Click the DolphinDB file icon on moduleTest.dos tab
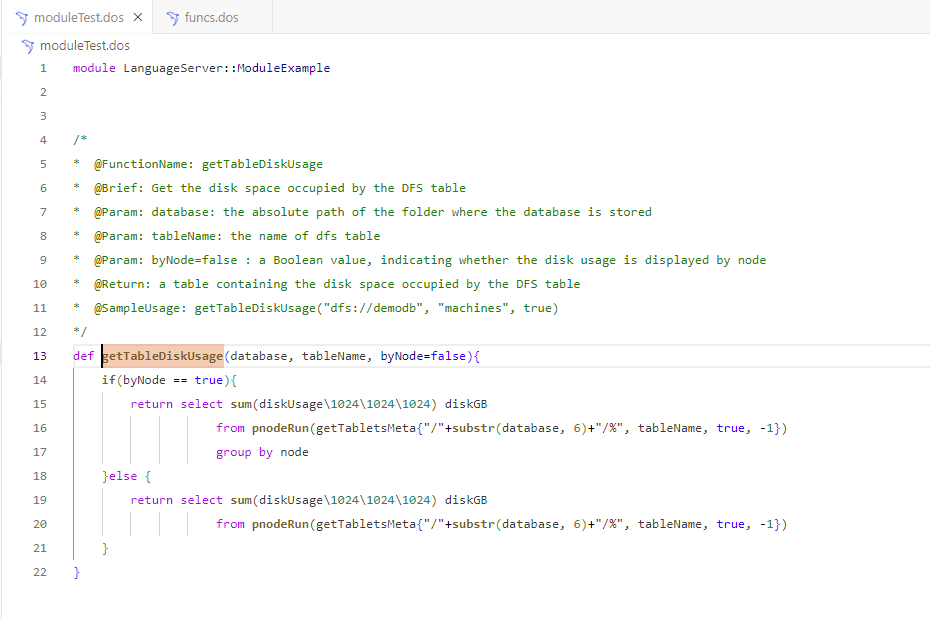This screenshot has width=930, height=619. [x=21, y=18]
